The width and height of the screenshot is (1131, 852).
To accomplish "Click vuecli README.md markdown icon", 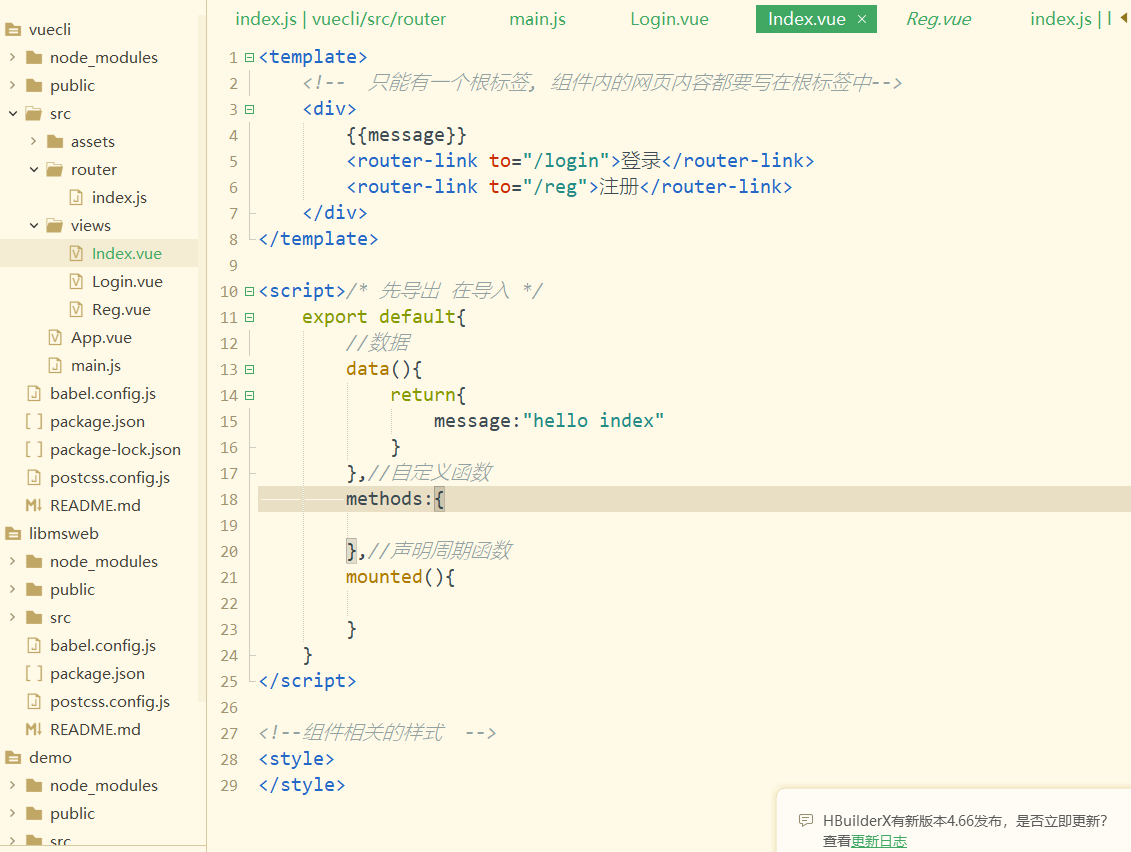I will (34, 506).
